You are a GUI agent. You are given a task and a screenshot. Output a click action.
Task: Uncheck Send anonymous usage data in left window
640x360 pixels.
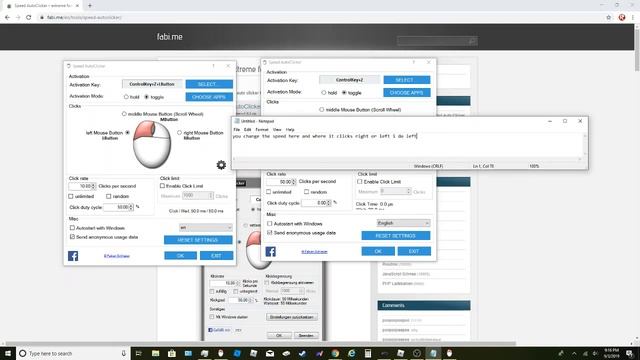pyautogui.click(x=72, y=237)
